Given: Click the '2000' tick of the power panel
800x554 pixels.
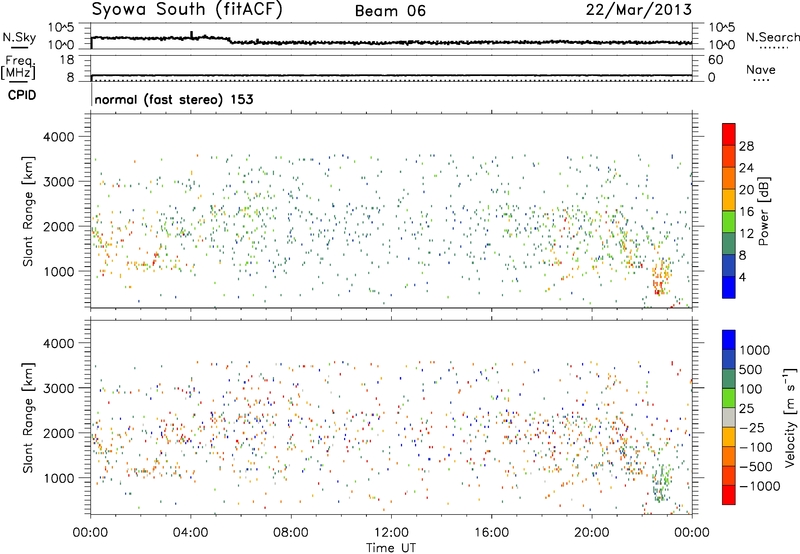Looking at the screenshot, I should [x=58, y=226].
